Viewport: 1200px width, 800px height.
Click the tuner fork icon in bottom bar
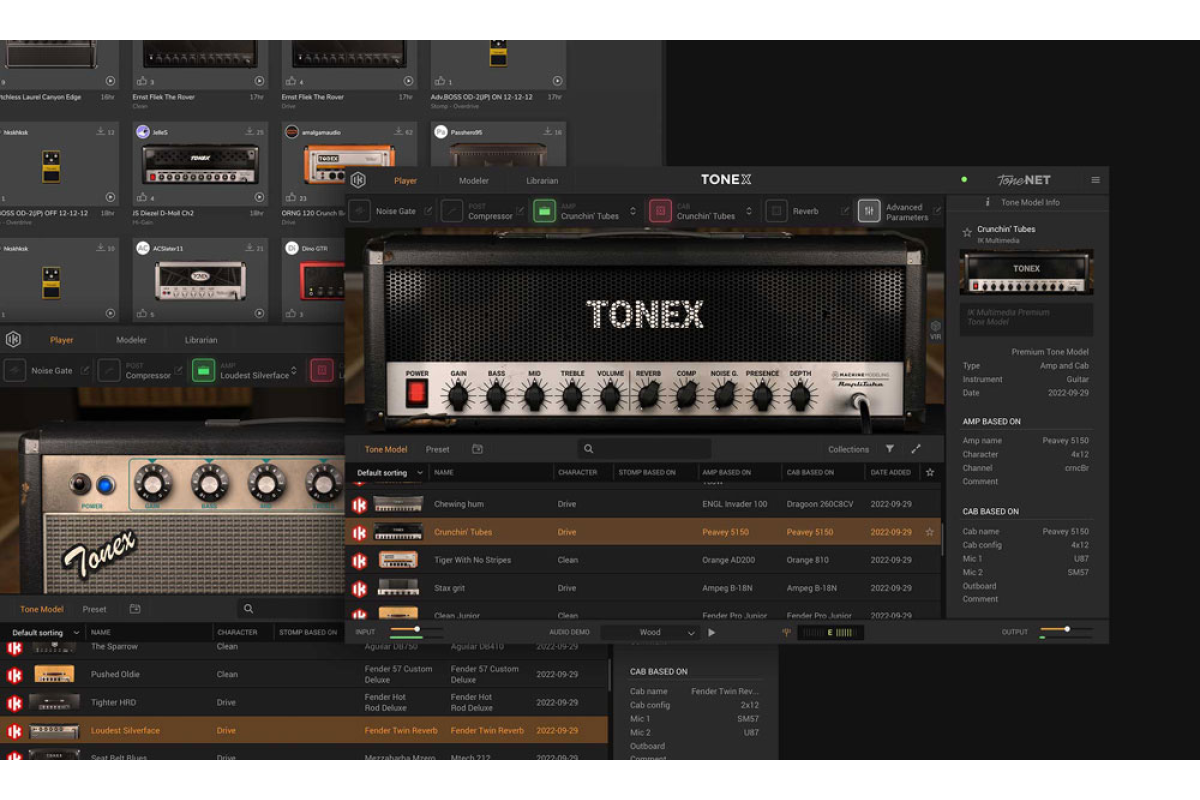coord(786,632)
